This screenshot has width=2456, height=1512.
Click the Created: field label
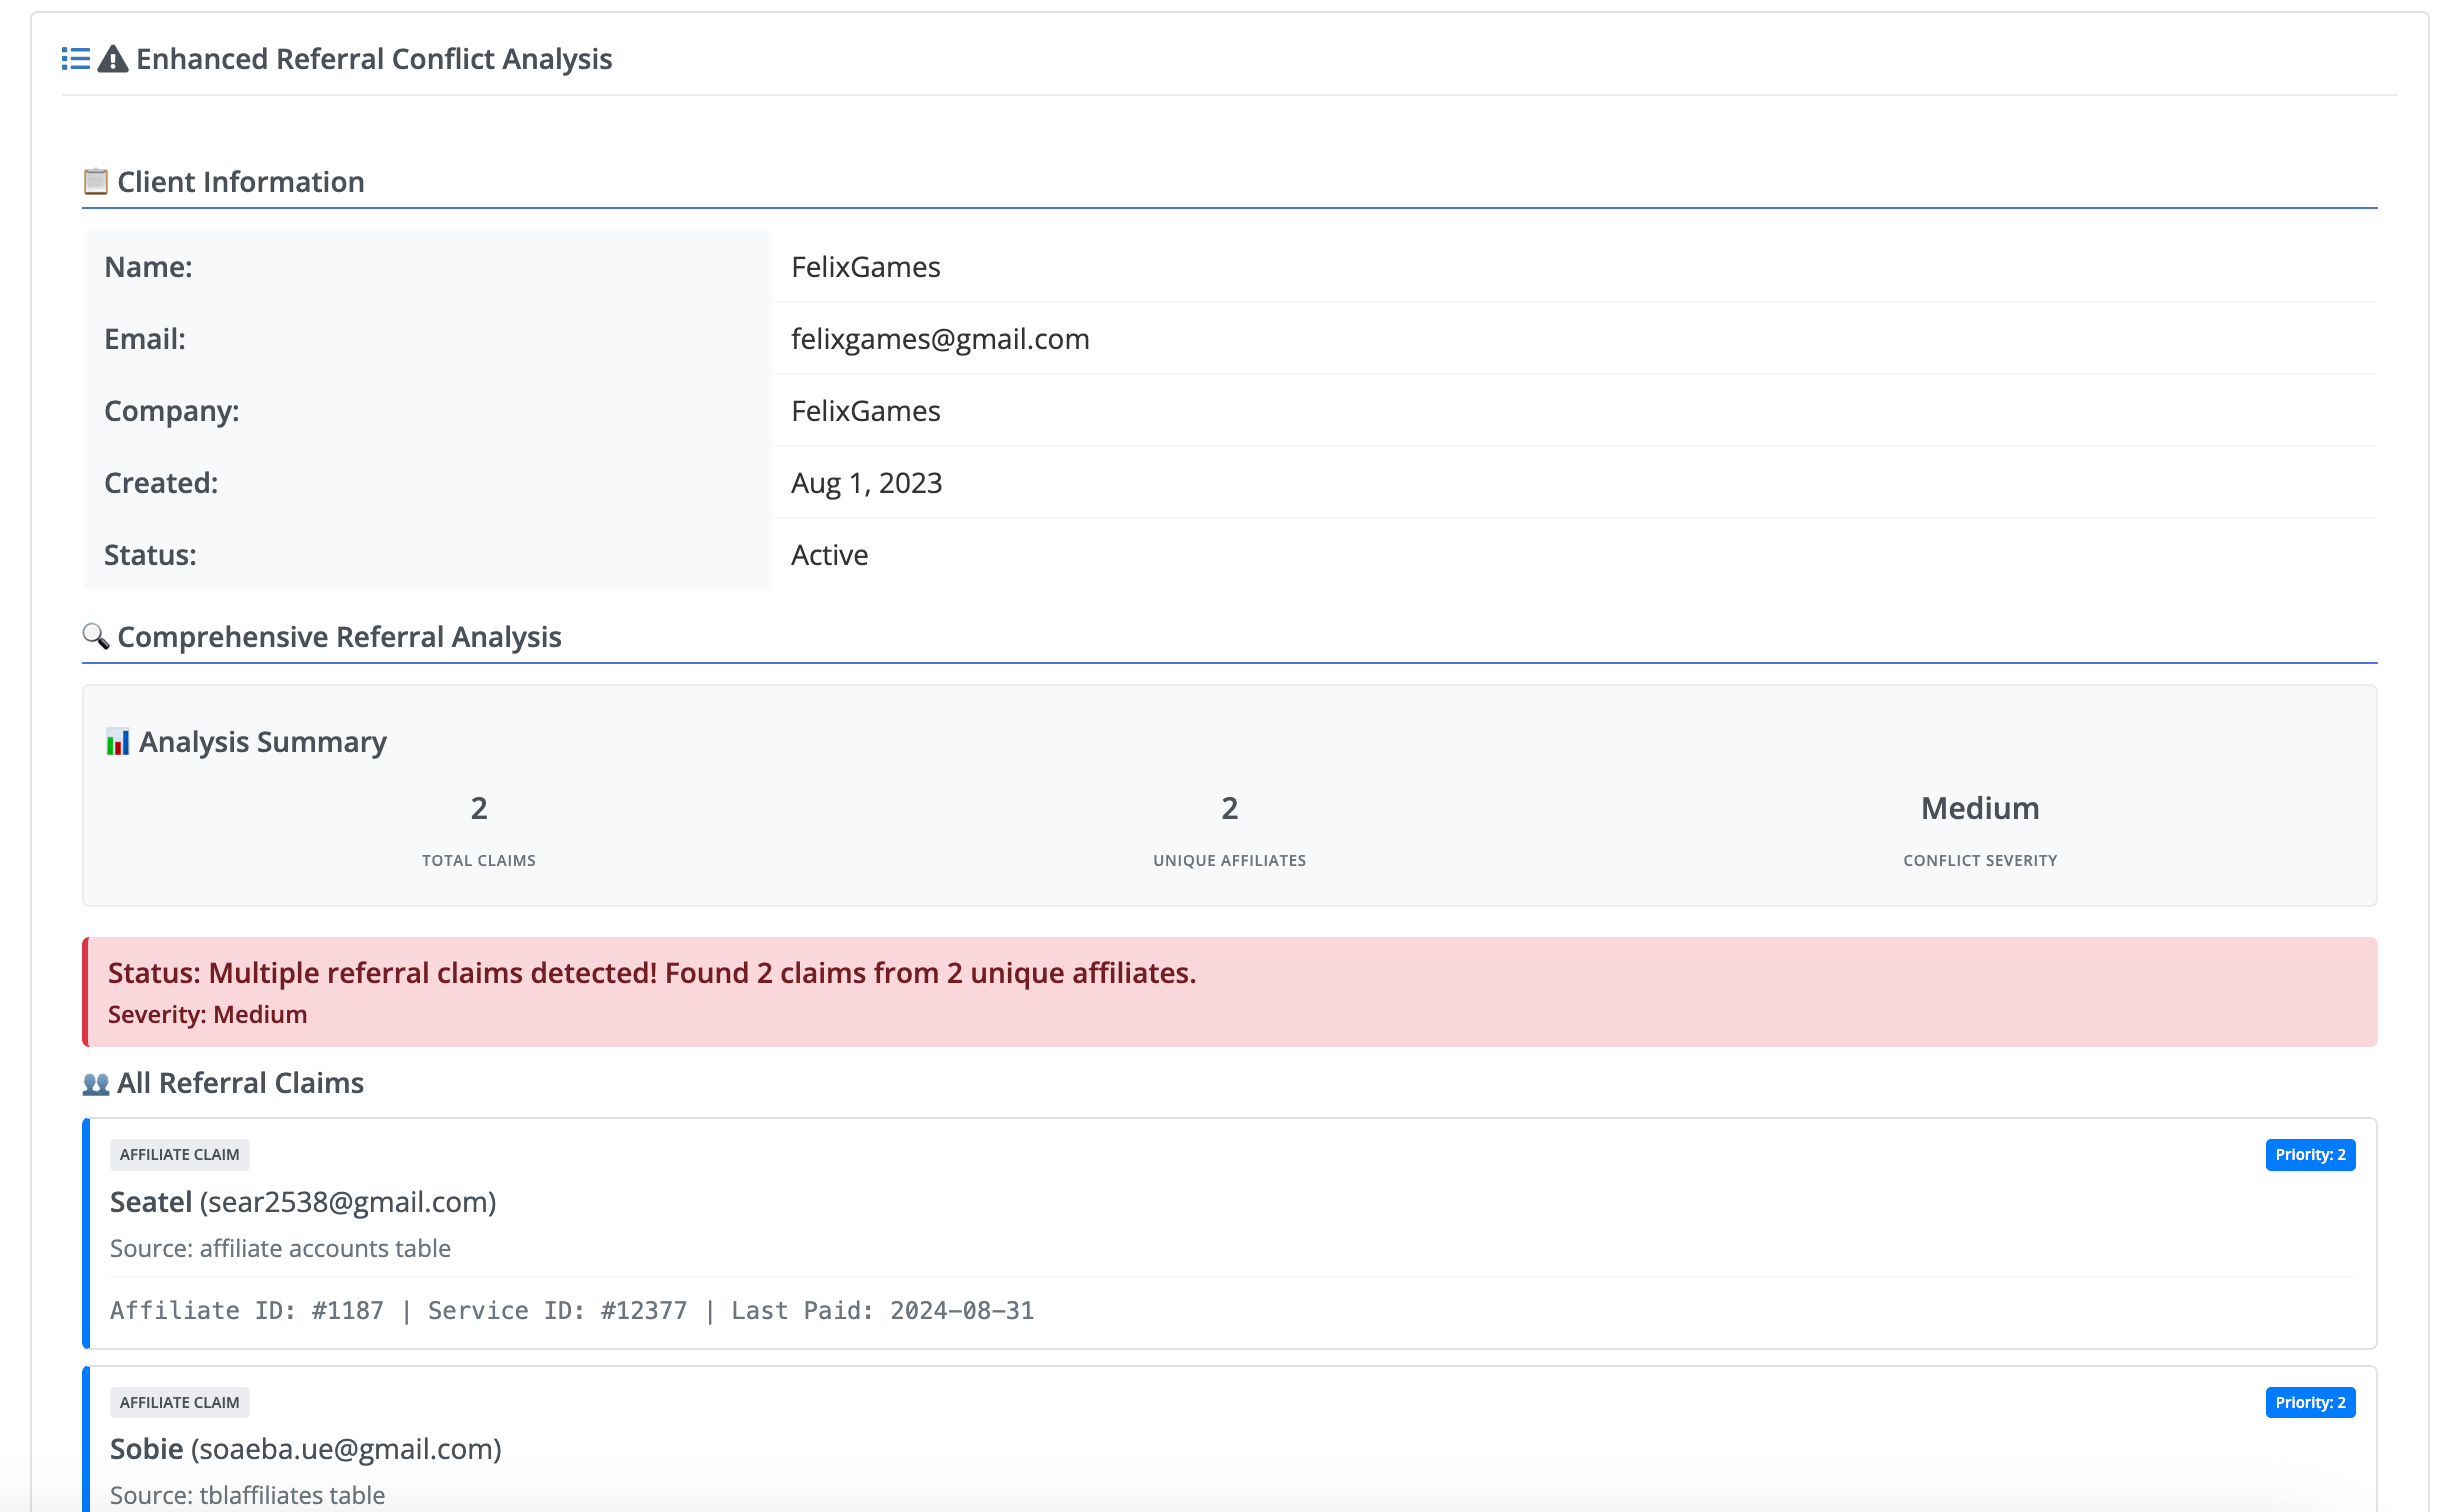[x=161, y=483]
